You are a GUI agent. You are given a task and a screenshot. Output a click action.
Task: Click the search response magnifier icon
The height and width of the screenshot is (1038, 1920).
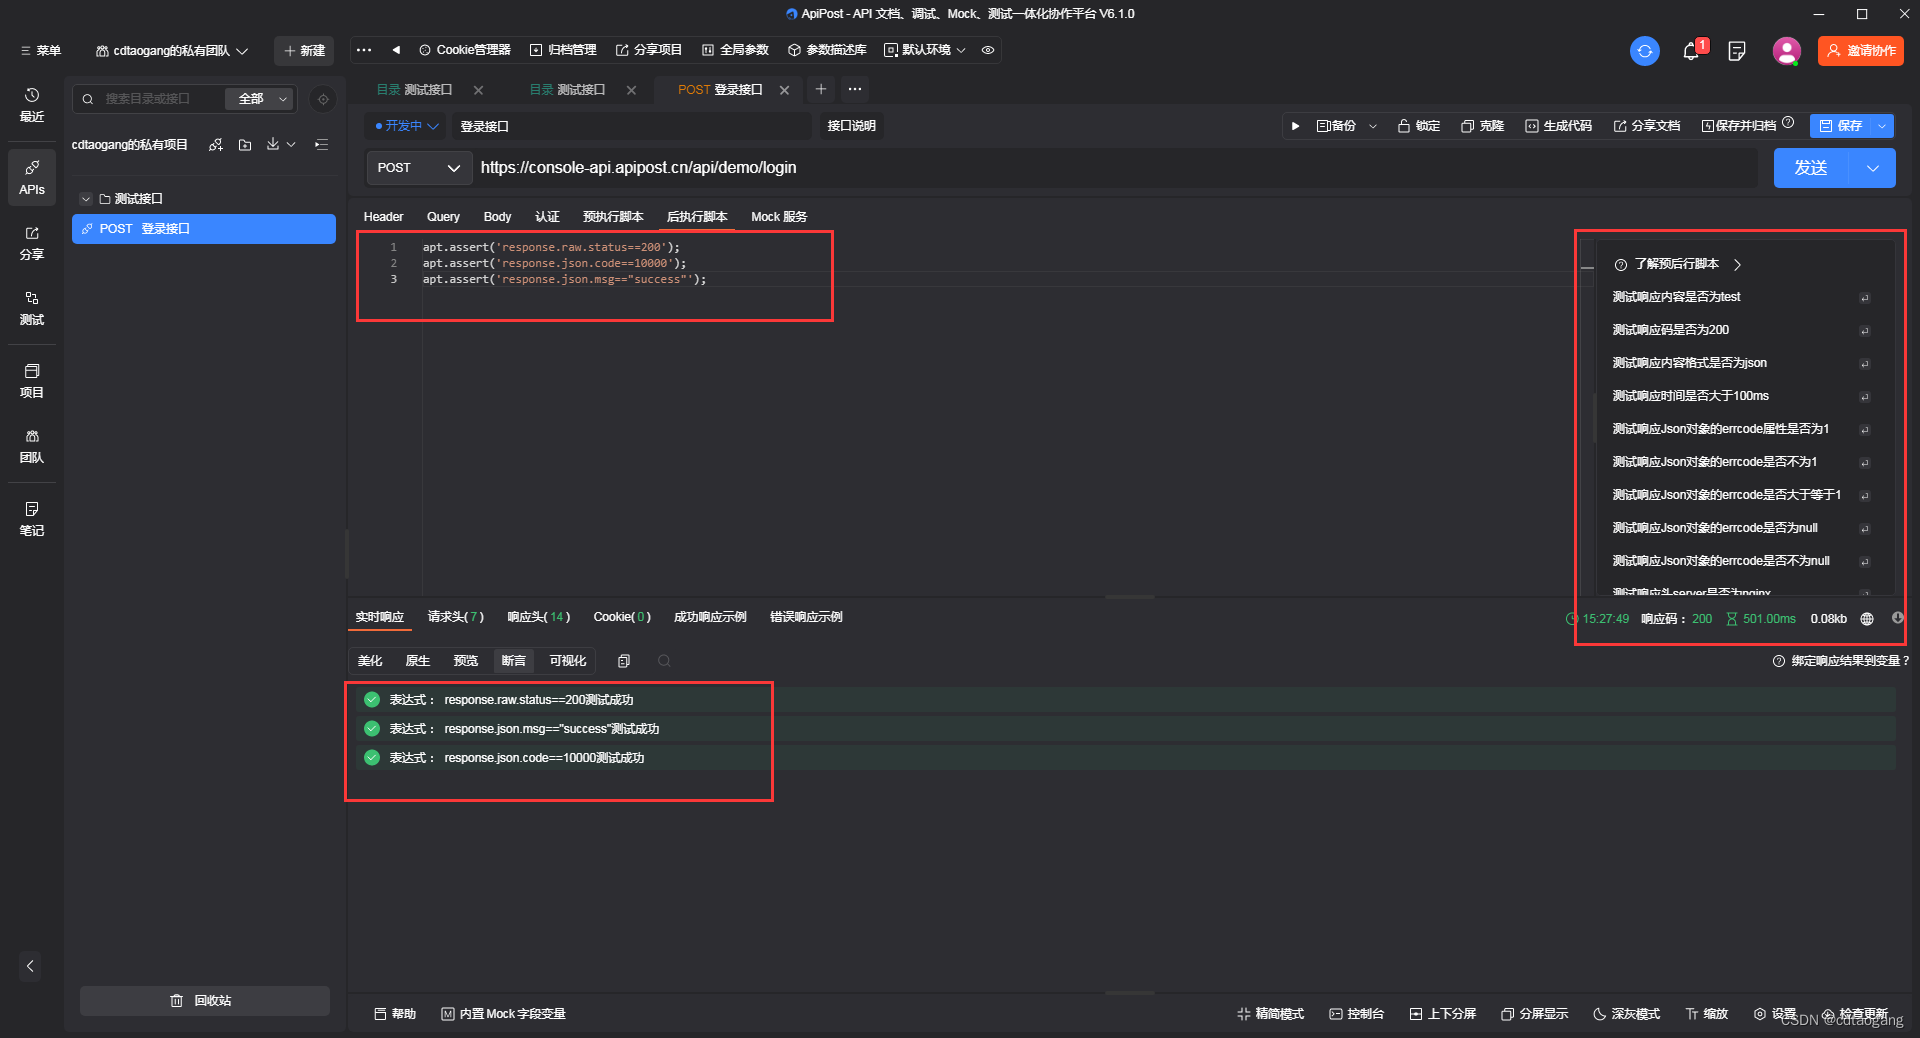coord(664,661)
